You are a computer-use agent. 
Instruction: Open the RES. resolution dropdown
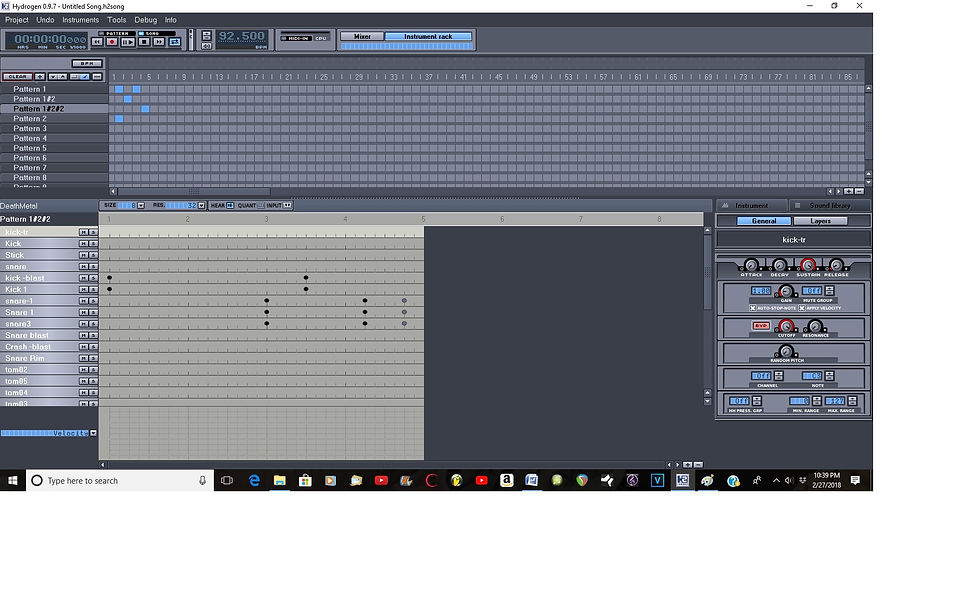[x=201, y=205]
